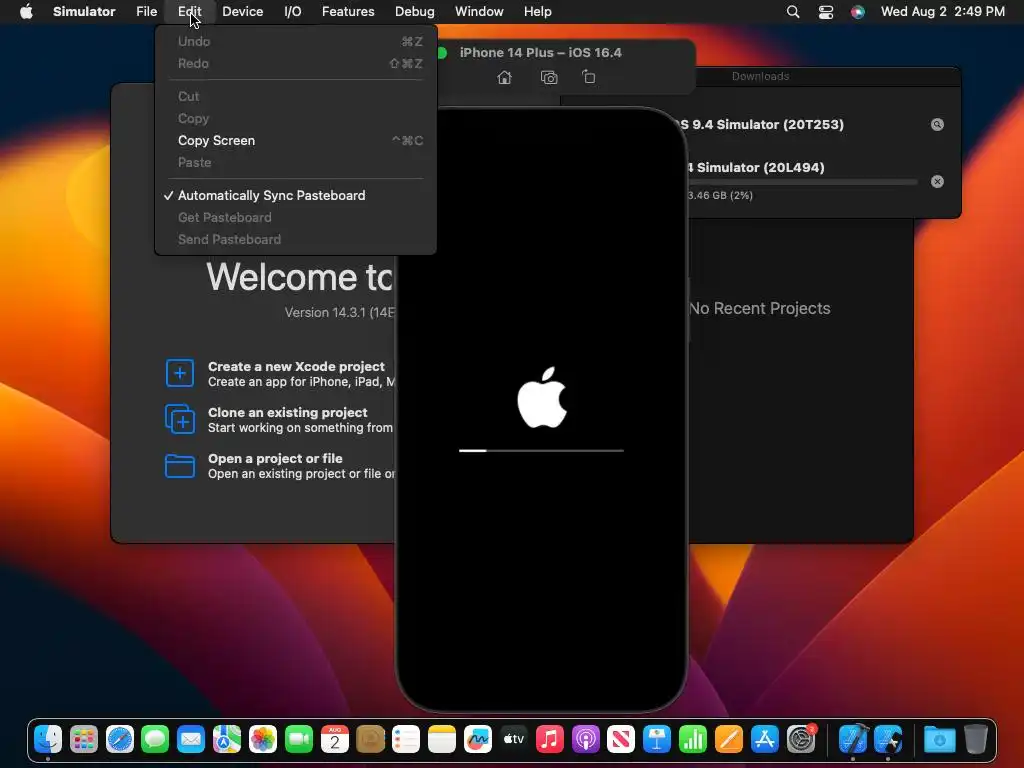This screenshot has width=1024, height=768.
Task: Open App Store from the Dock
Action: (764, 739)
